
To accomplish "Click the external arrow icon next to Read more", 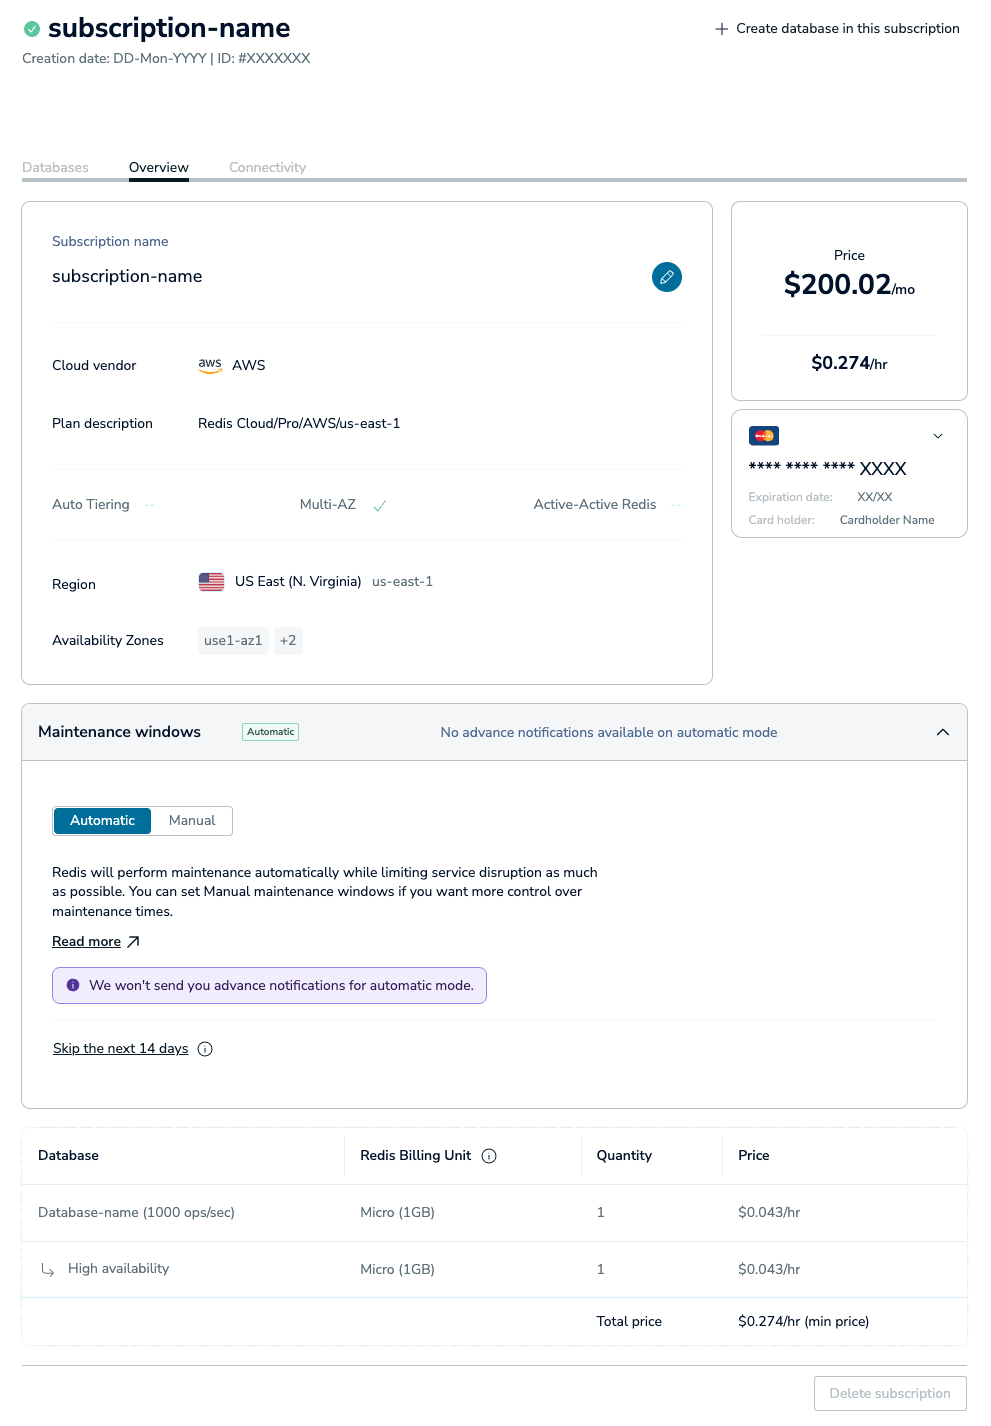I will pos(134,942).
